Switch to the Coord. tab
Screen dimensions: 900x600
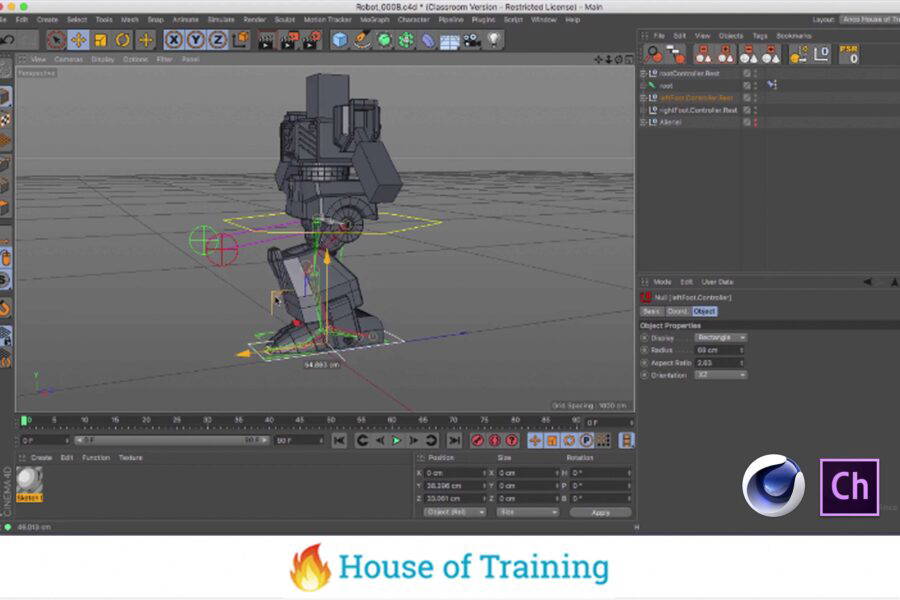point(677,311)
